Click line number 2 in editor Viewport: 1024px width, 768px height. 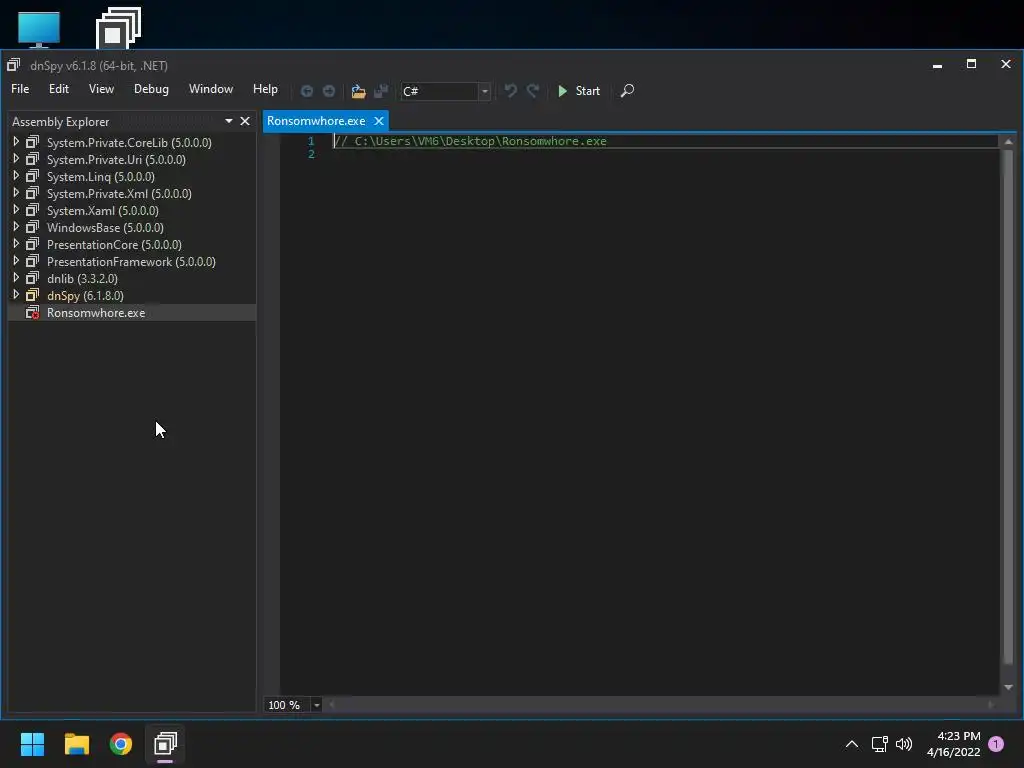point(311,154)
